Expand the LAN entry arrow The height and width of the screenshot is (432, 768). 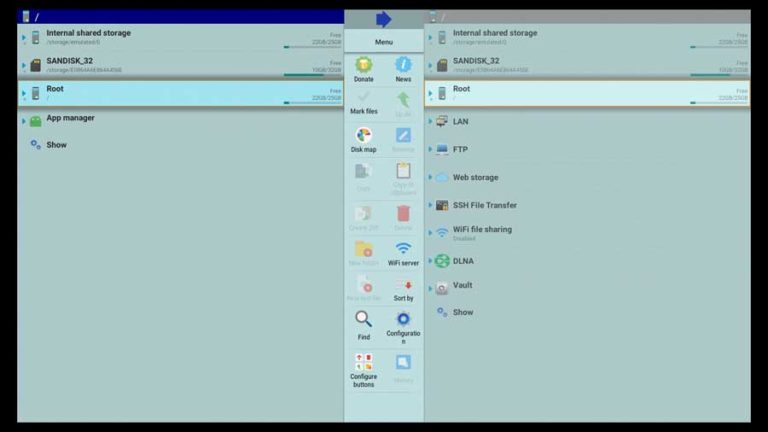430,121
